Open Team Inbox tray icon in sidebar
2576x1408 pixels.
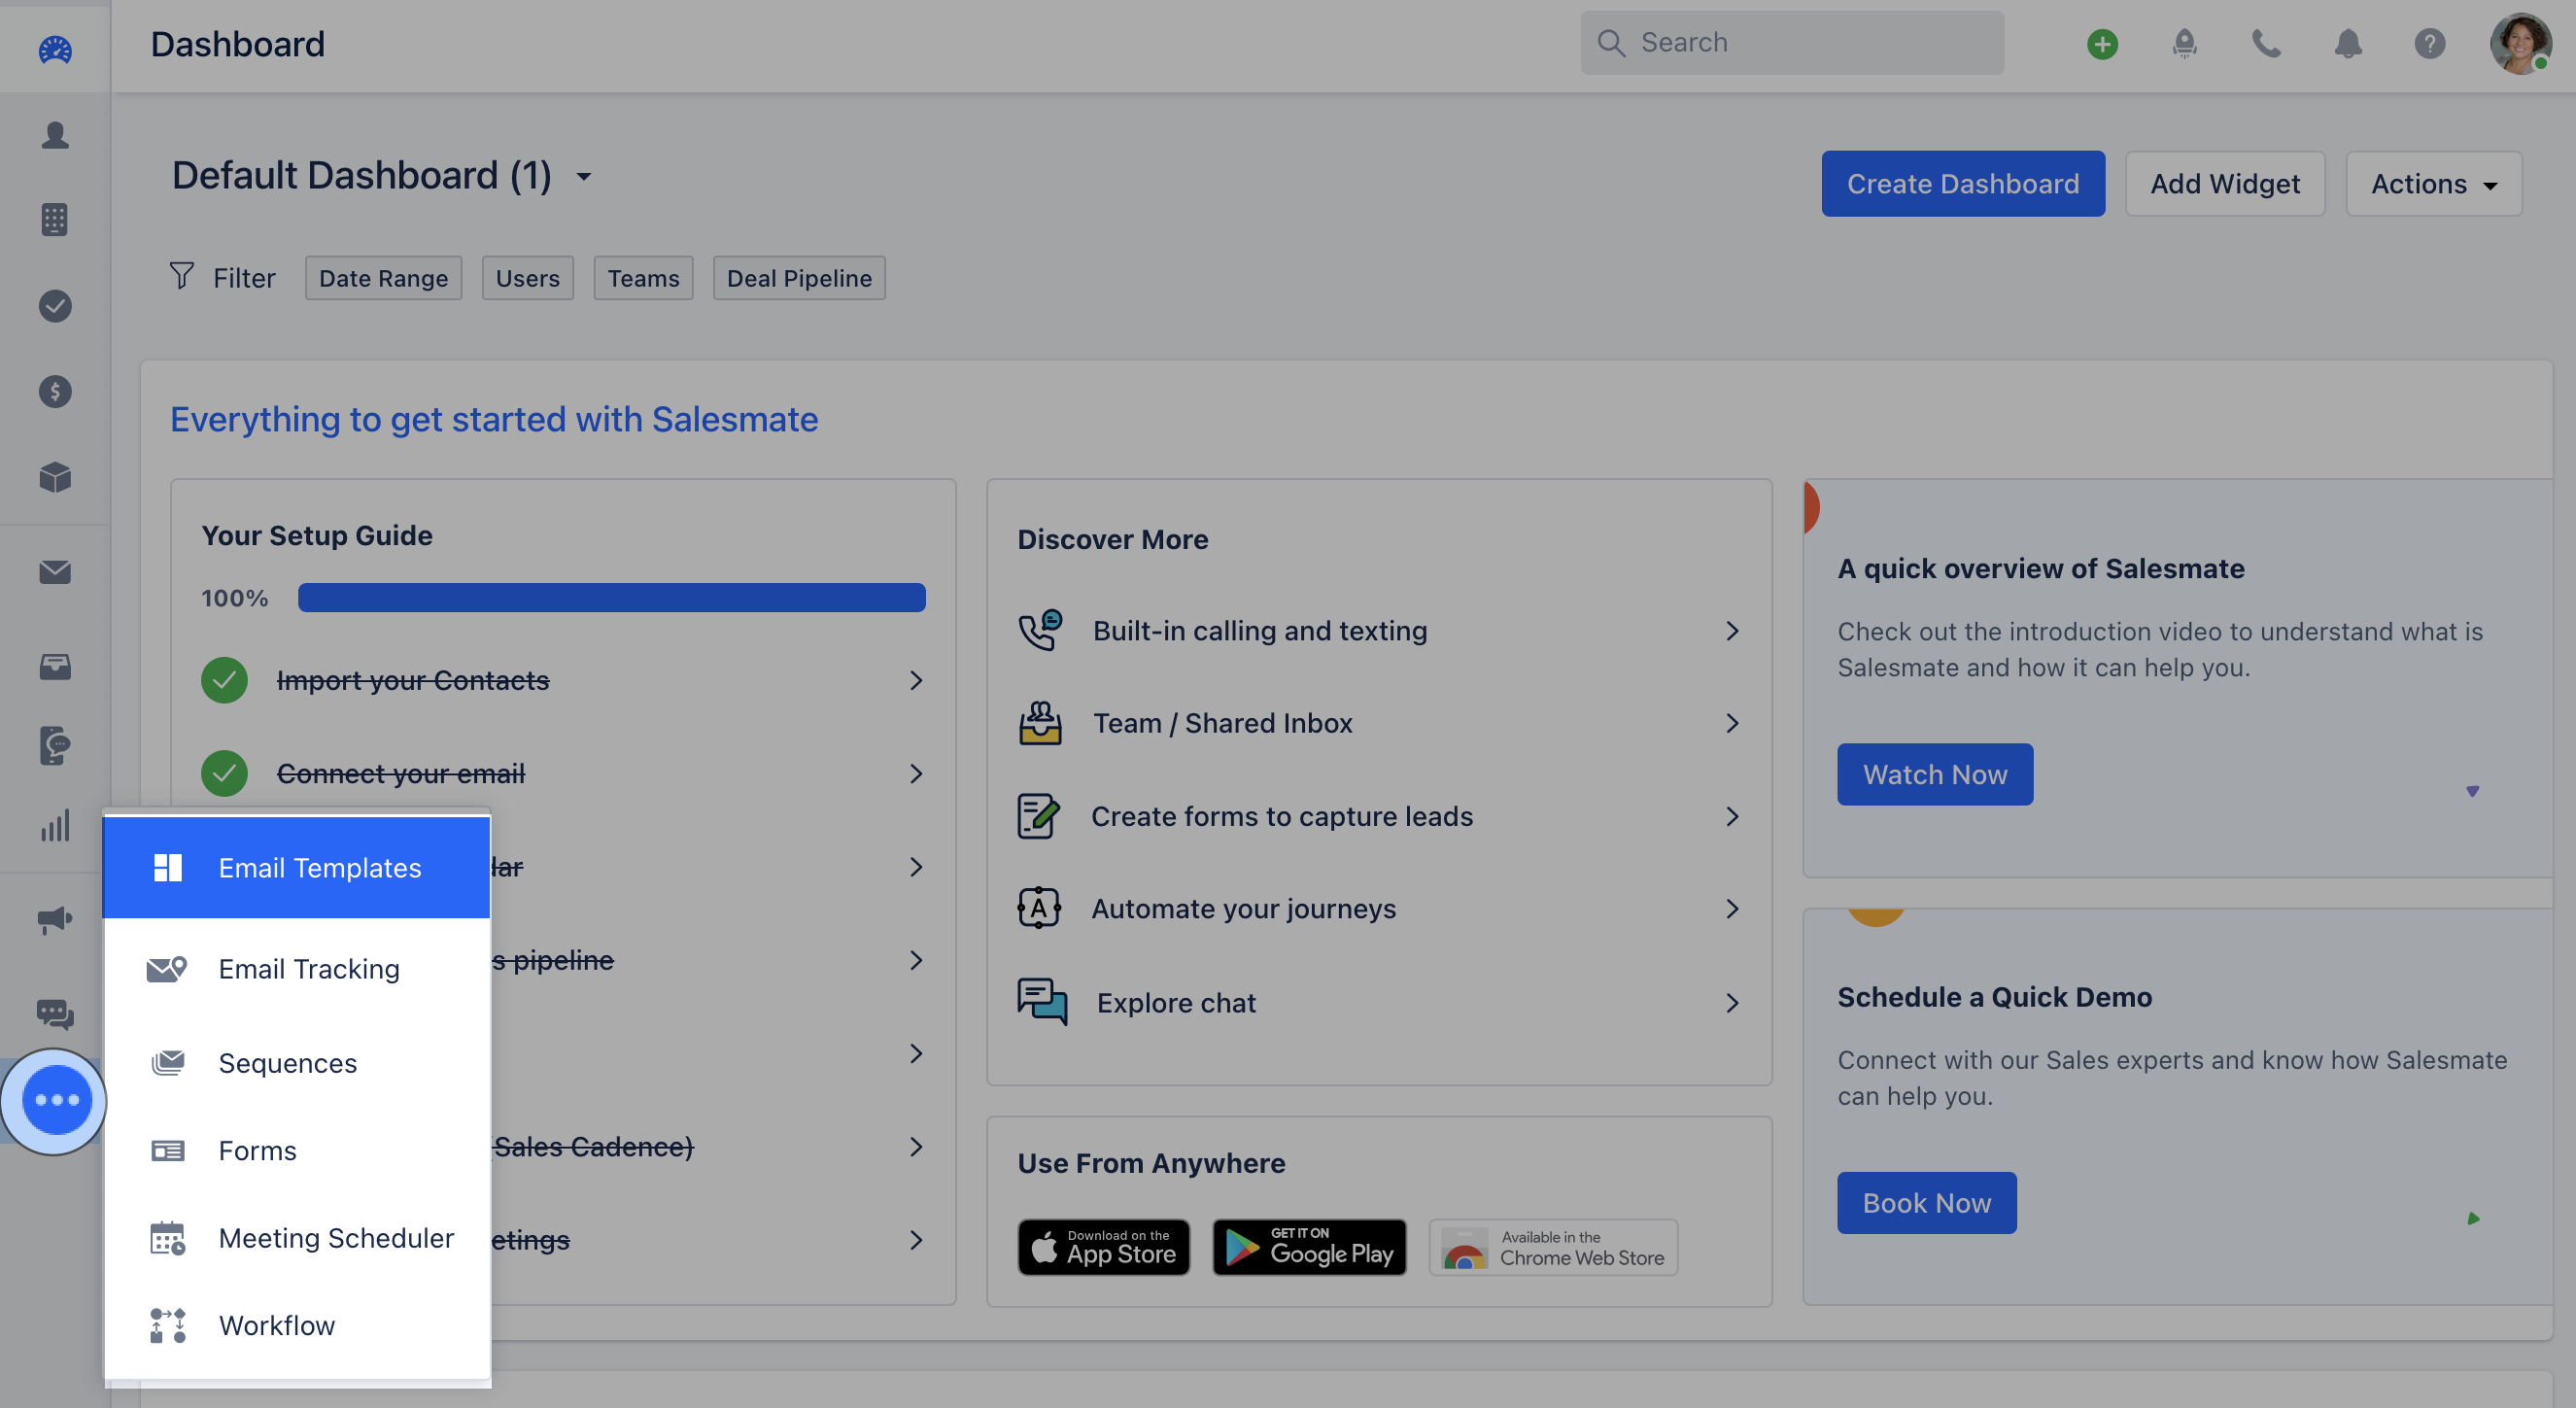pos(55,666)
